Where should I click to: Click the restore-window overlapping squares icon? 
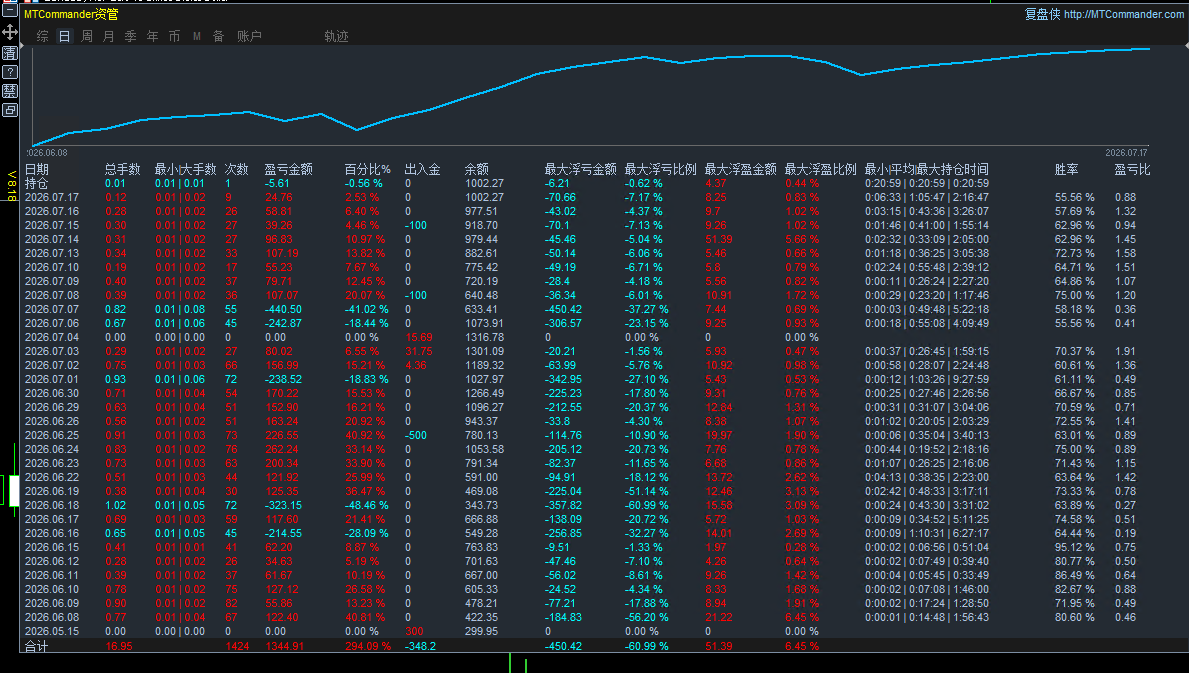[x=10, y=110]
